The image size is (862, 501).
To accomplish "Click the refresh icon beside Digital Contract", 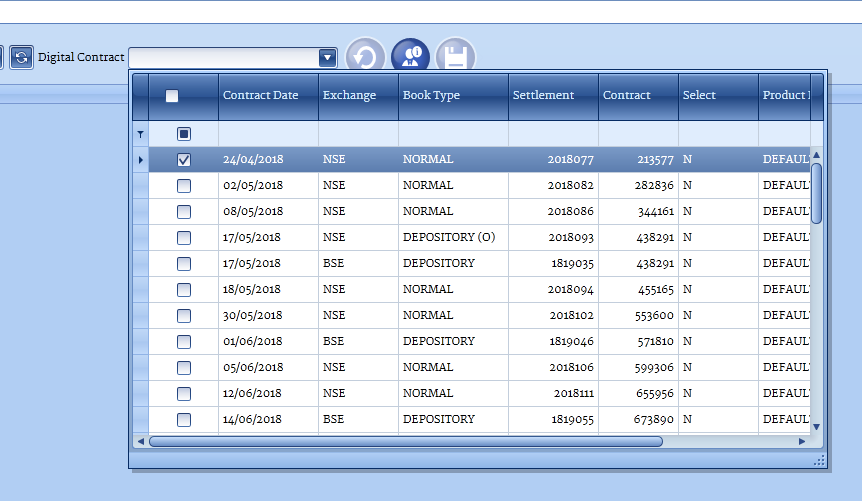I will click(x=21, y=57).
